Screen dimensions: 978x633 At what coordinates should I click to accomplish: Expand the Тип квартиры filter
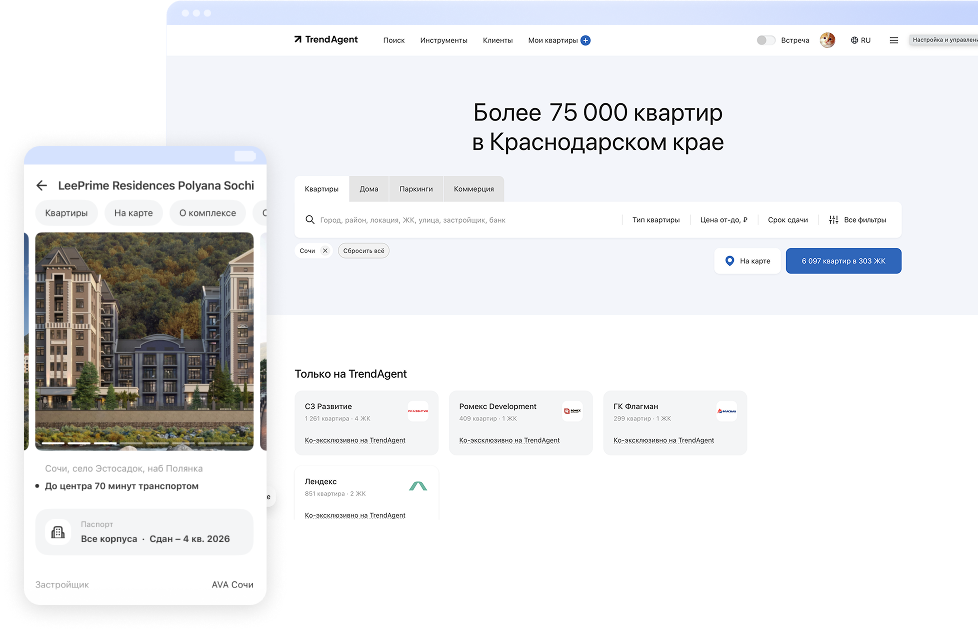tap(656, 220)
